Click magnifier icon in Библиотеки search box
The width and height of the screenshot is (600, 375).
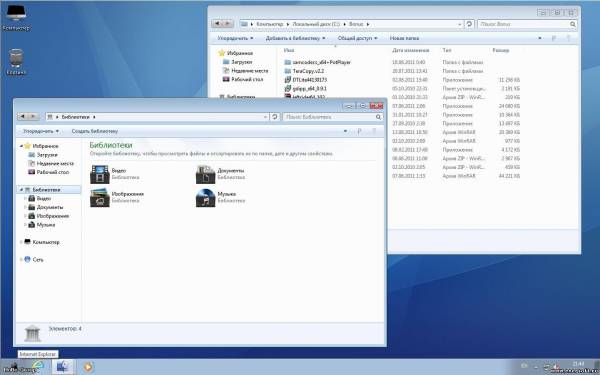point(378,117)
